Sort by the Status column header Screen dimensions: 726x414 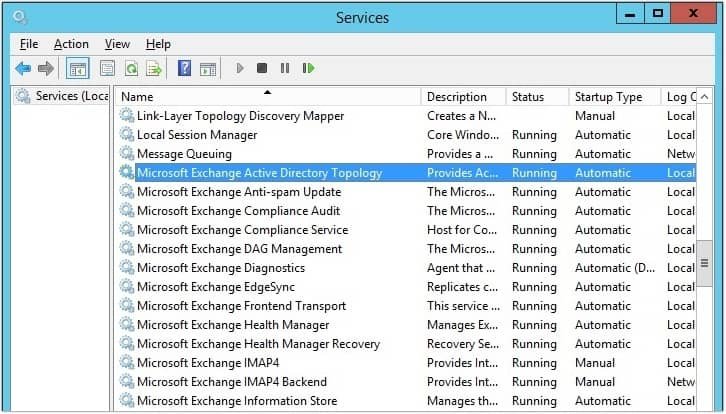point(537,97)
